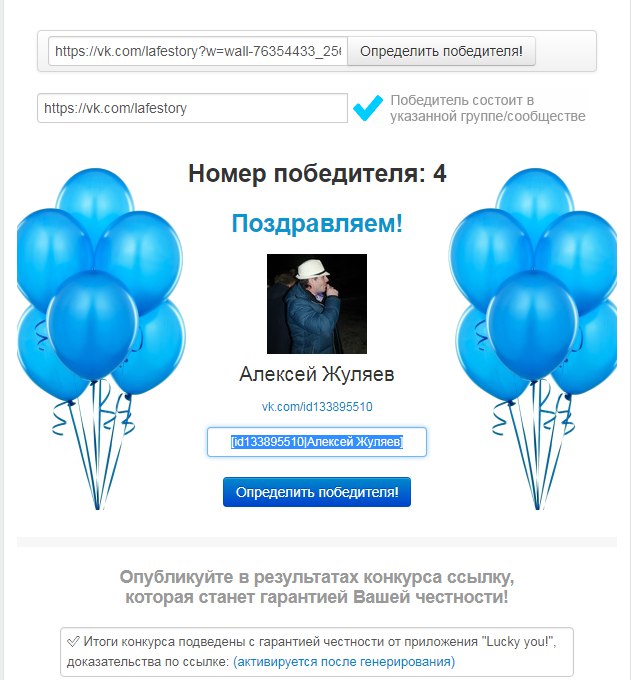Click the balloon strings on right bunch
631x680 pixels.
click(536, 447)
